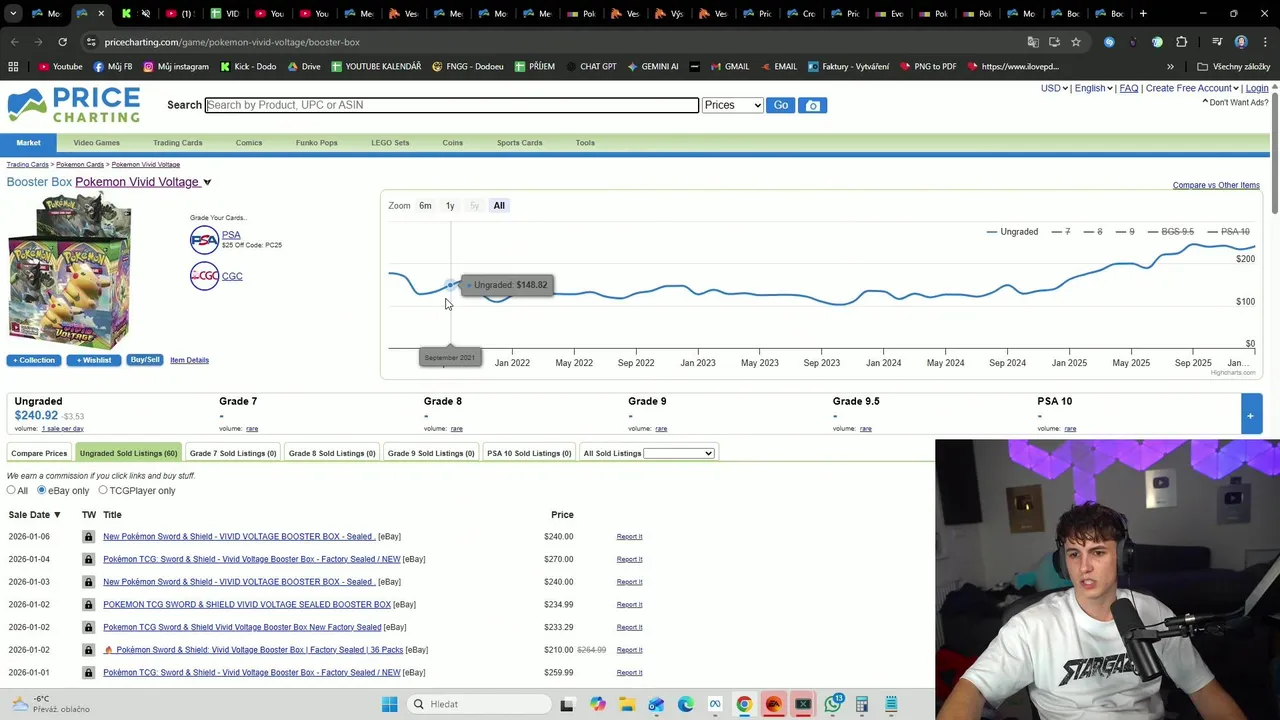Select the TCGPlayer only radio button
Viewport: 1280px width, 720px height.
point(102,490)
